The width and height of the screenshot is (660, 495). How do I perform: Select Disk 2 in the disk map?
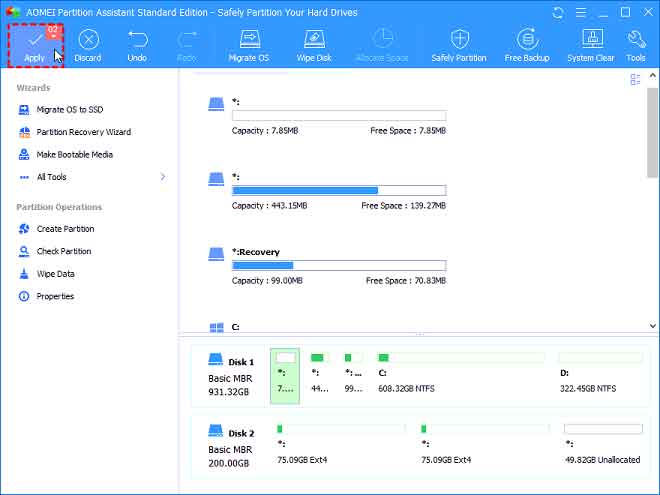click(231, 448)
